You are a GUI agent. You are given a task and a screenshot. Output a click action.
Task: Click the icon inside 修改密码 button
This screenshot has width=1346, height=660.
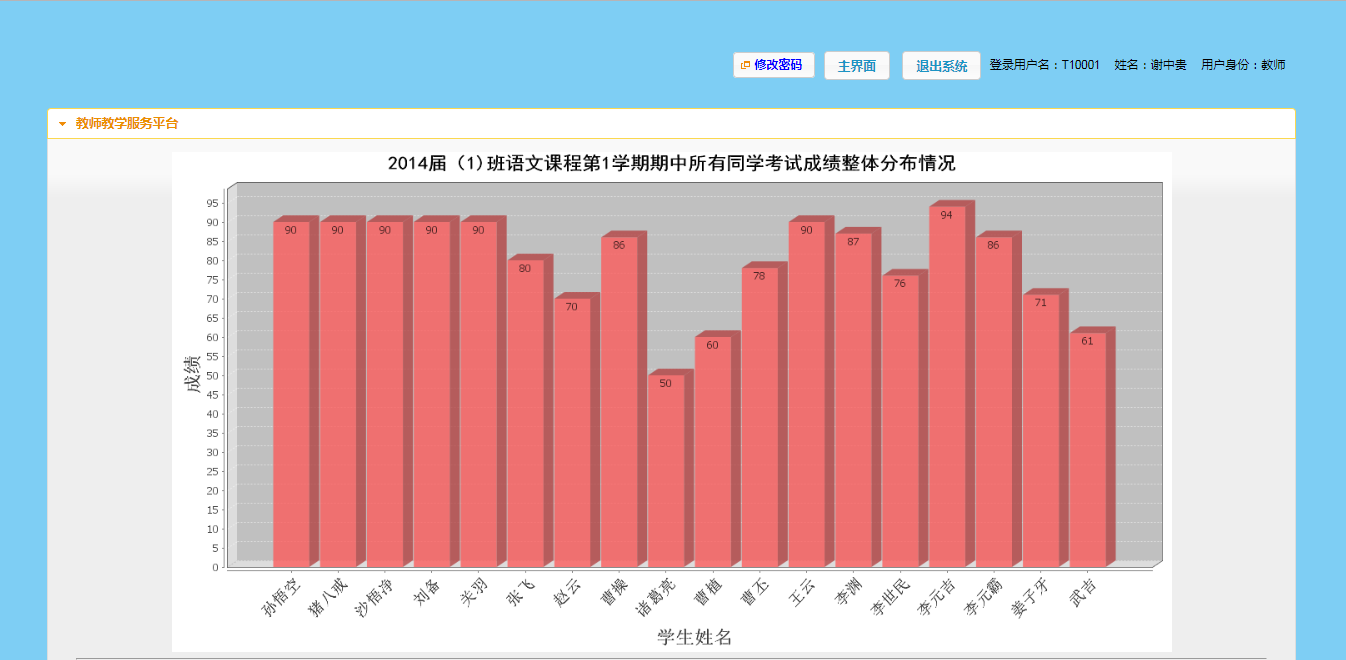pyautogui.click(x=745, y=65)
